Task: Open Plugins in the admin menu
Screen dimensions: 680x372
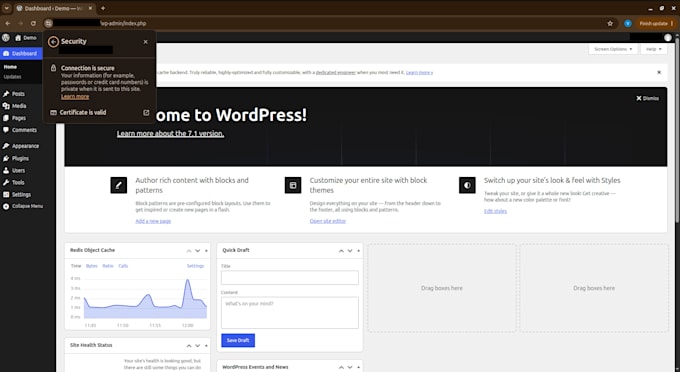Action: click(x=20, y=158)
